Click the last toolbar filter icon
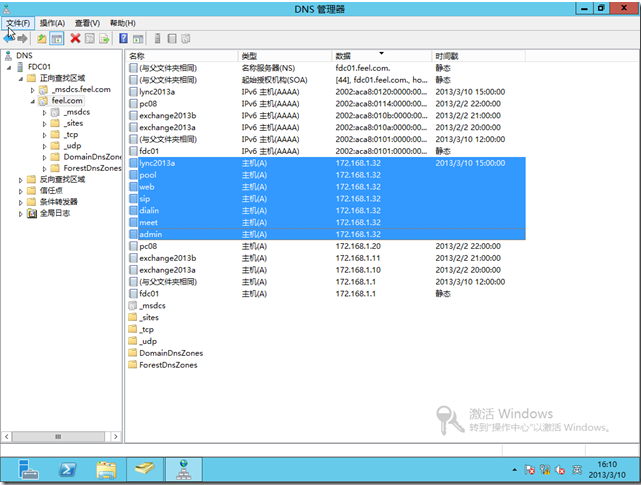 186,39
